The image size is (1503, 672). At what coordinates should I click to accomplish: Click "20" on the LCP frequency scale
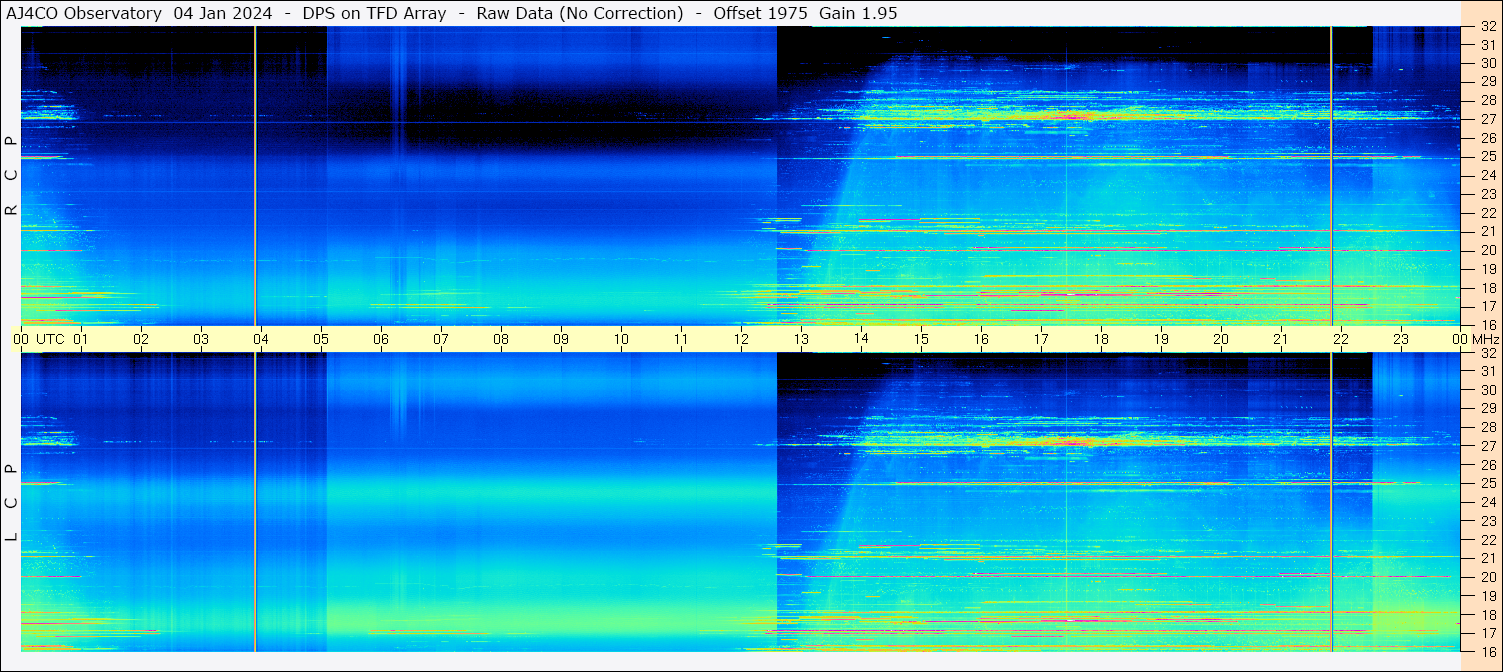click(1488, 577)
